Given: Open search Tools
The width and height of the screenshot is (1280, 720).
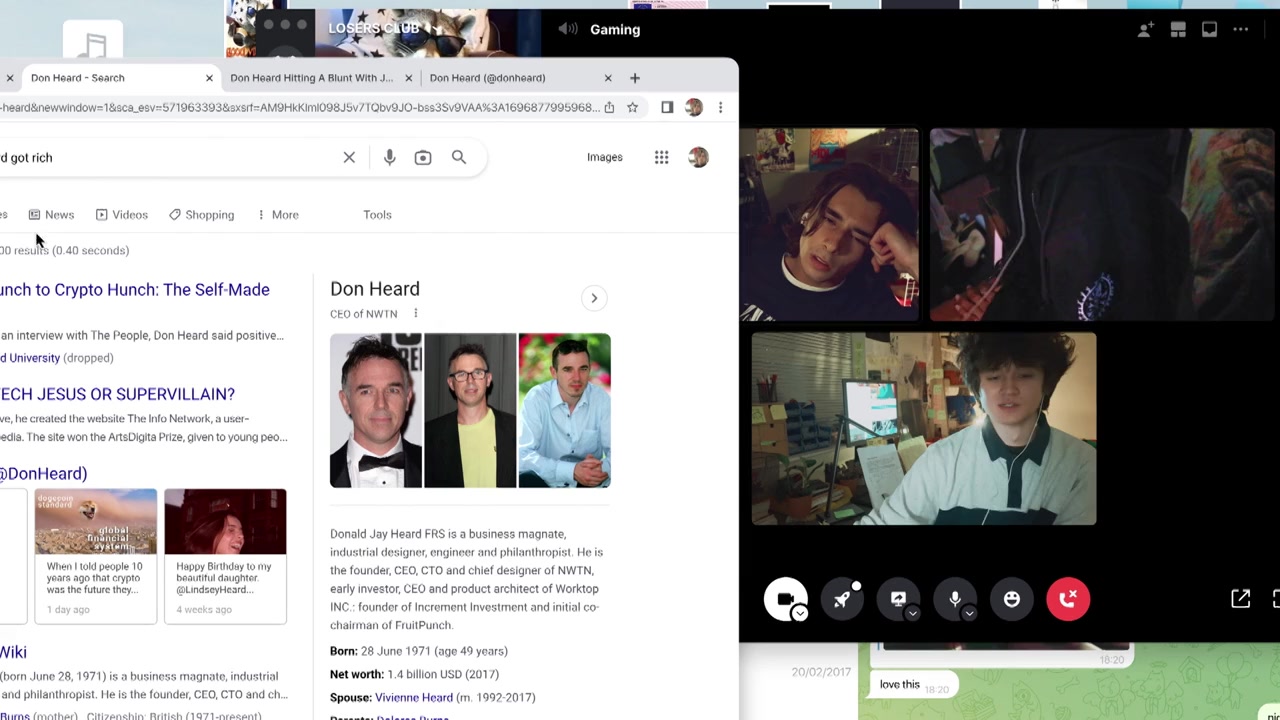Looking at the screenshot, I should [377, 215].
